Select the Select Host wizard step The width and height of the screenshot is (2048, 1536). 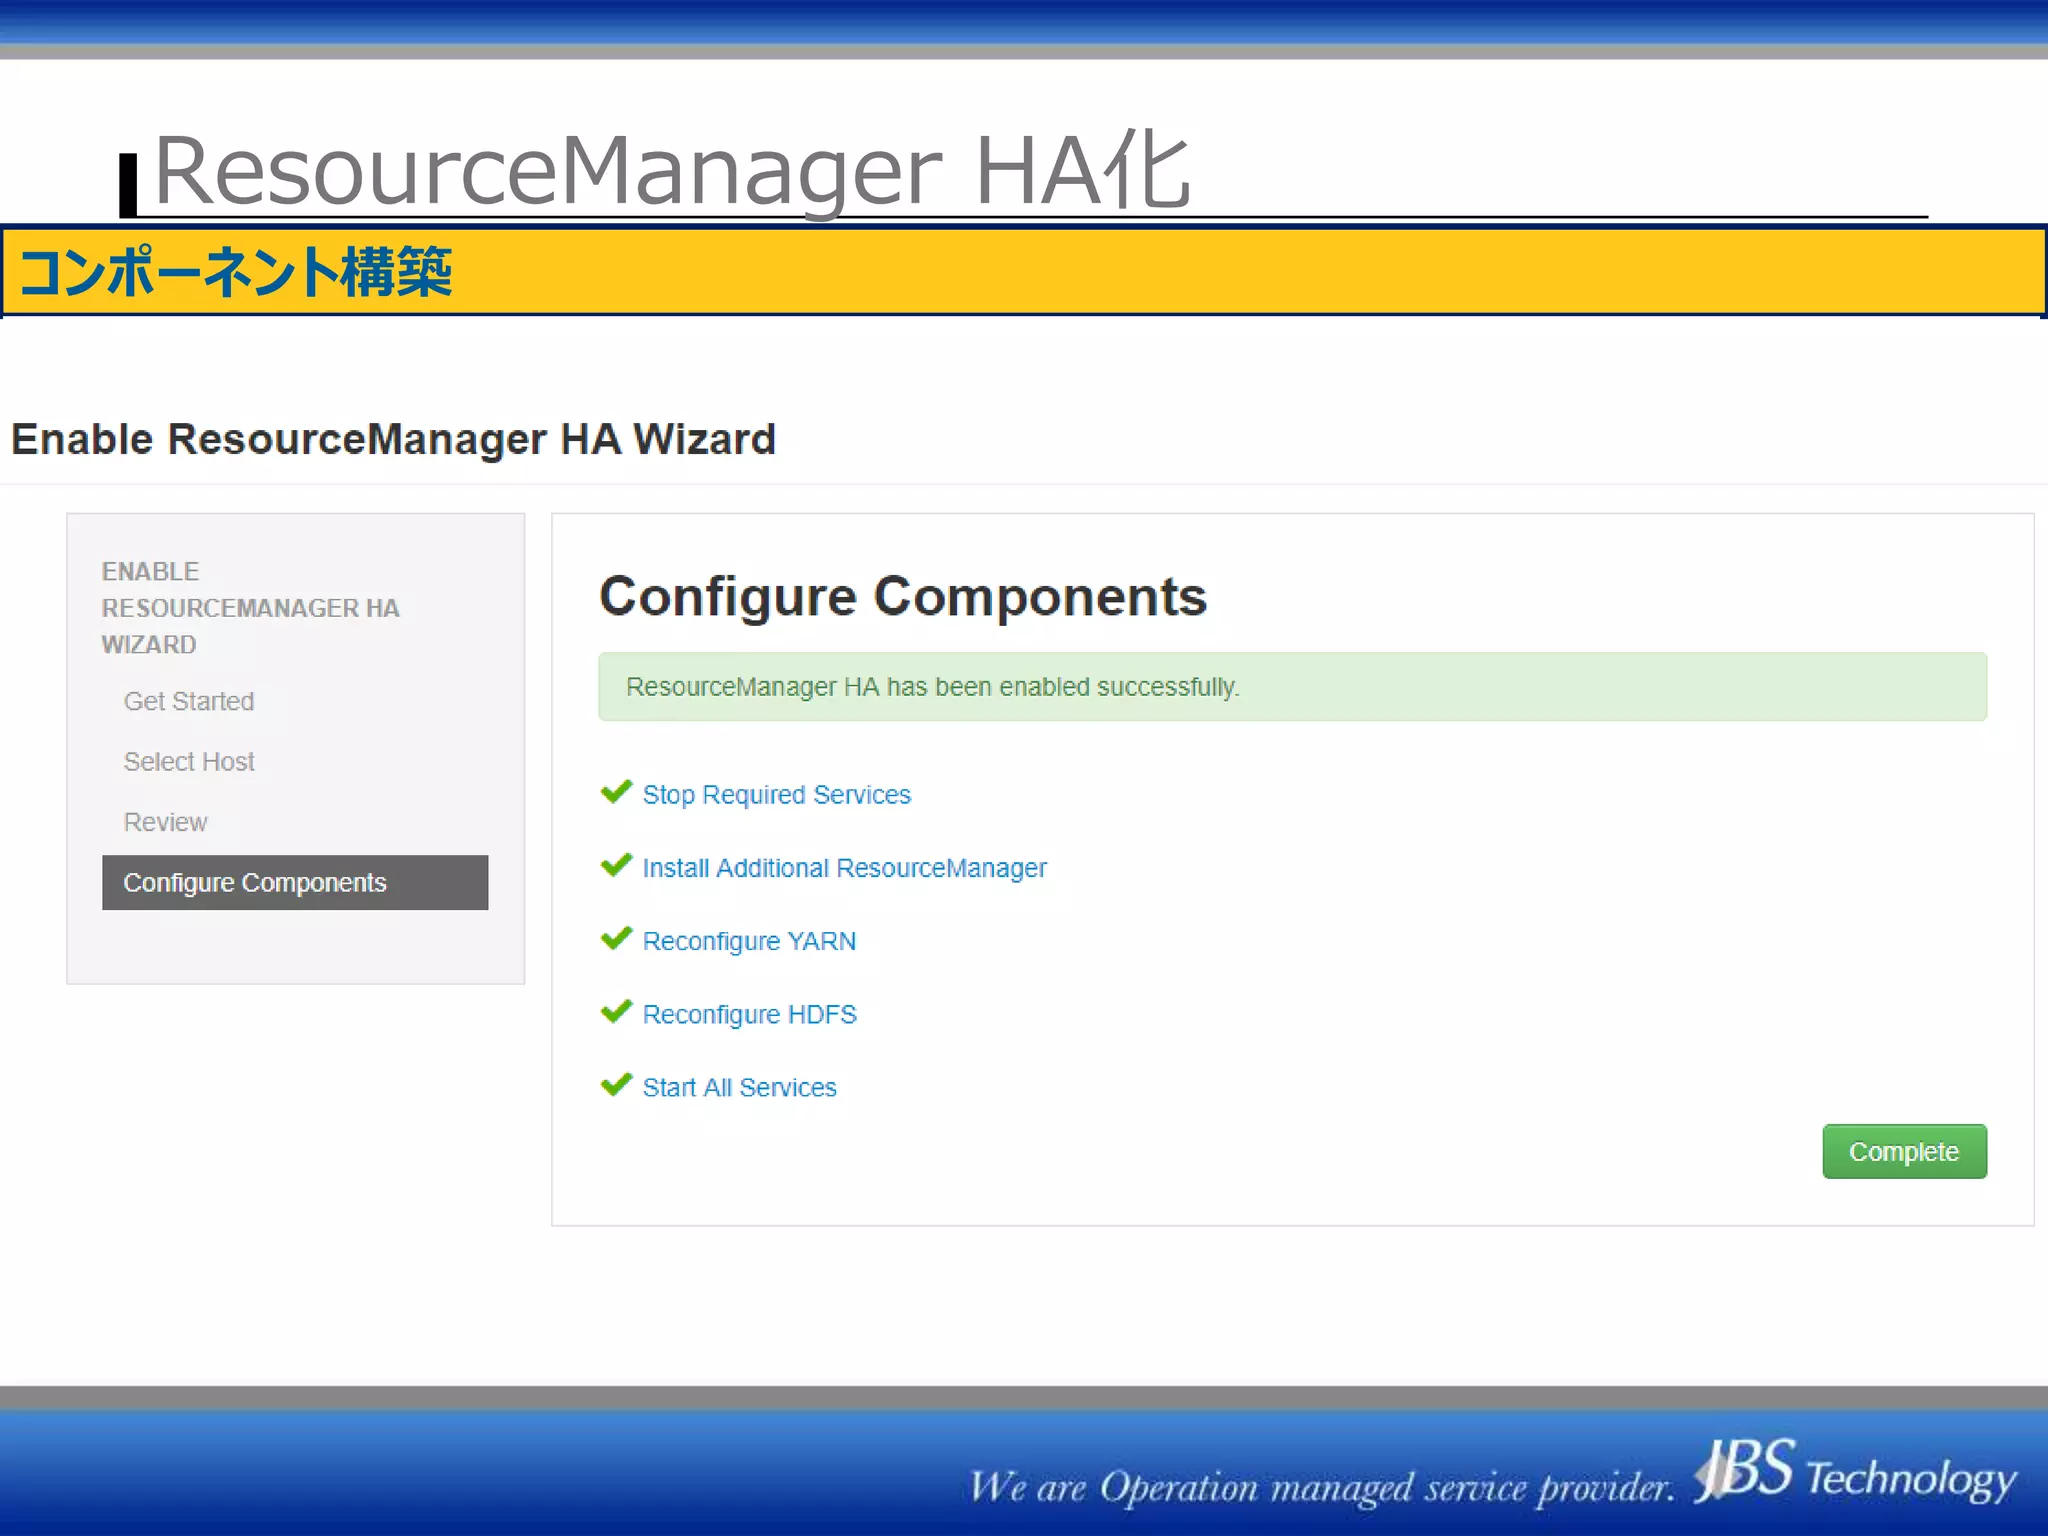[x=189, y=761]
